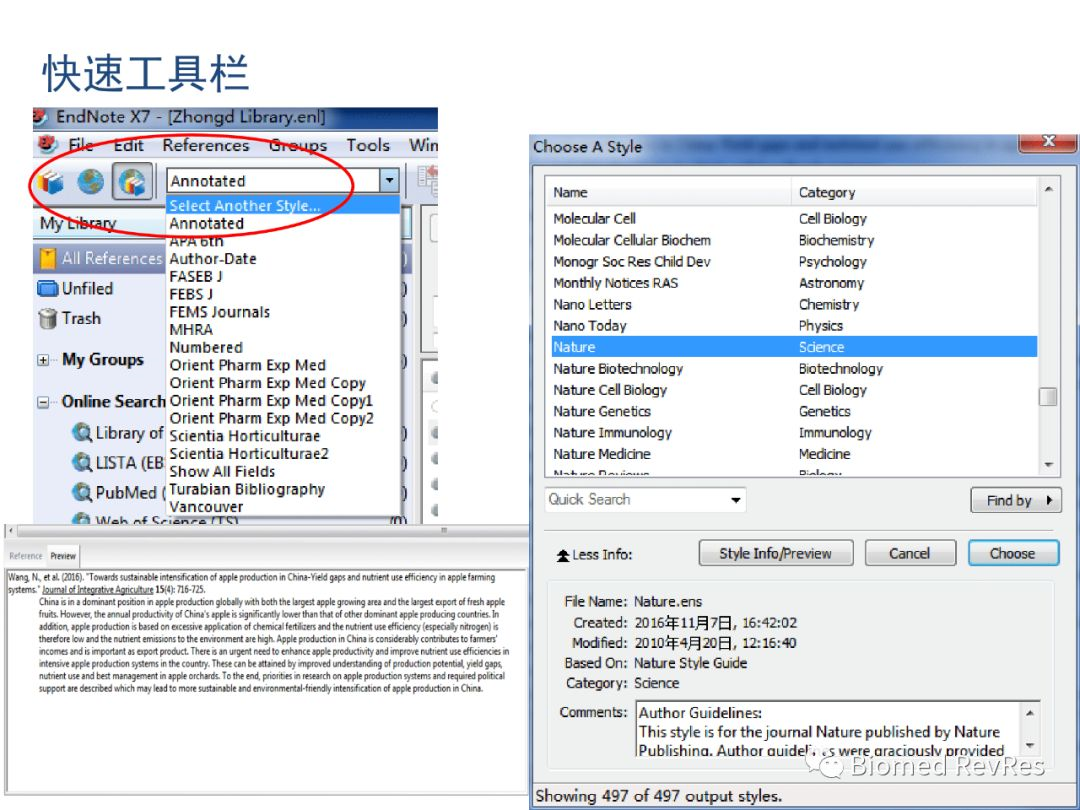Click the Trash can icon
The height and width of the screenshot is (810, 1080).
(x=48, y=318)
